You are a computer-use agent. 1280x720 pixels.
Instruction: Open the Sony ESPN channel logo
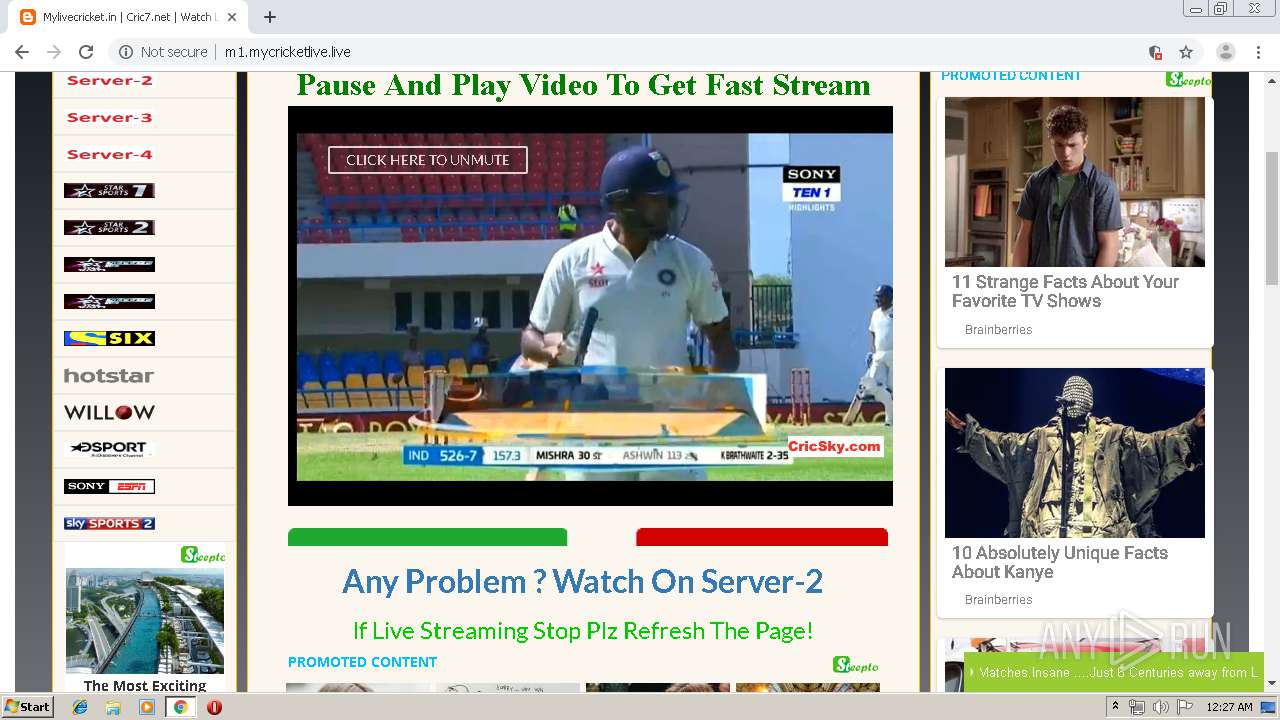tap(109, 487)
